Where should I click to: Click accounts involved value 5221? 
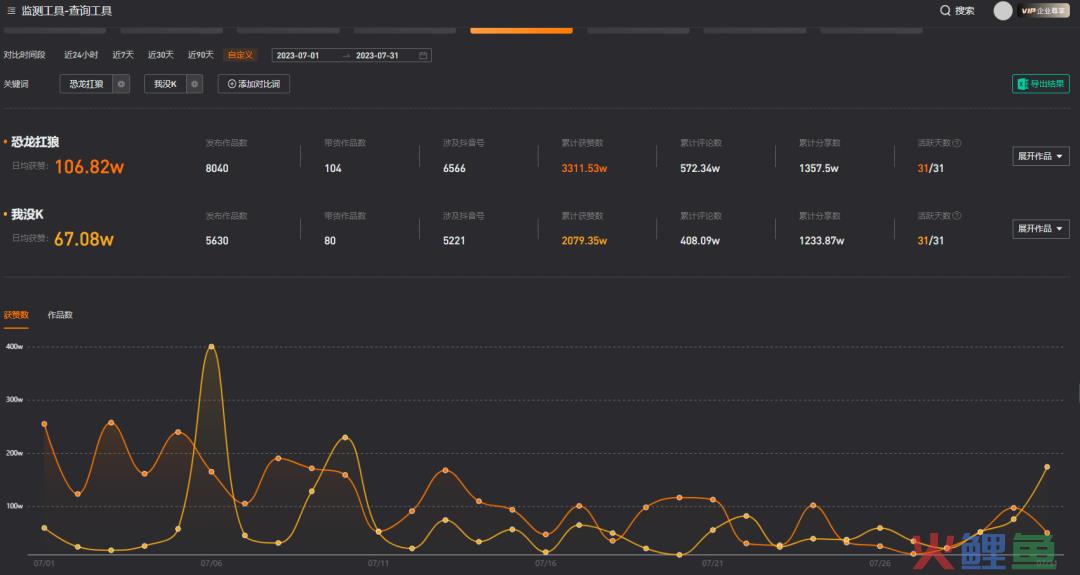tap(454, 240)
